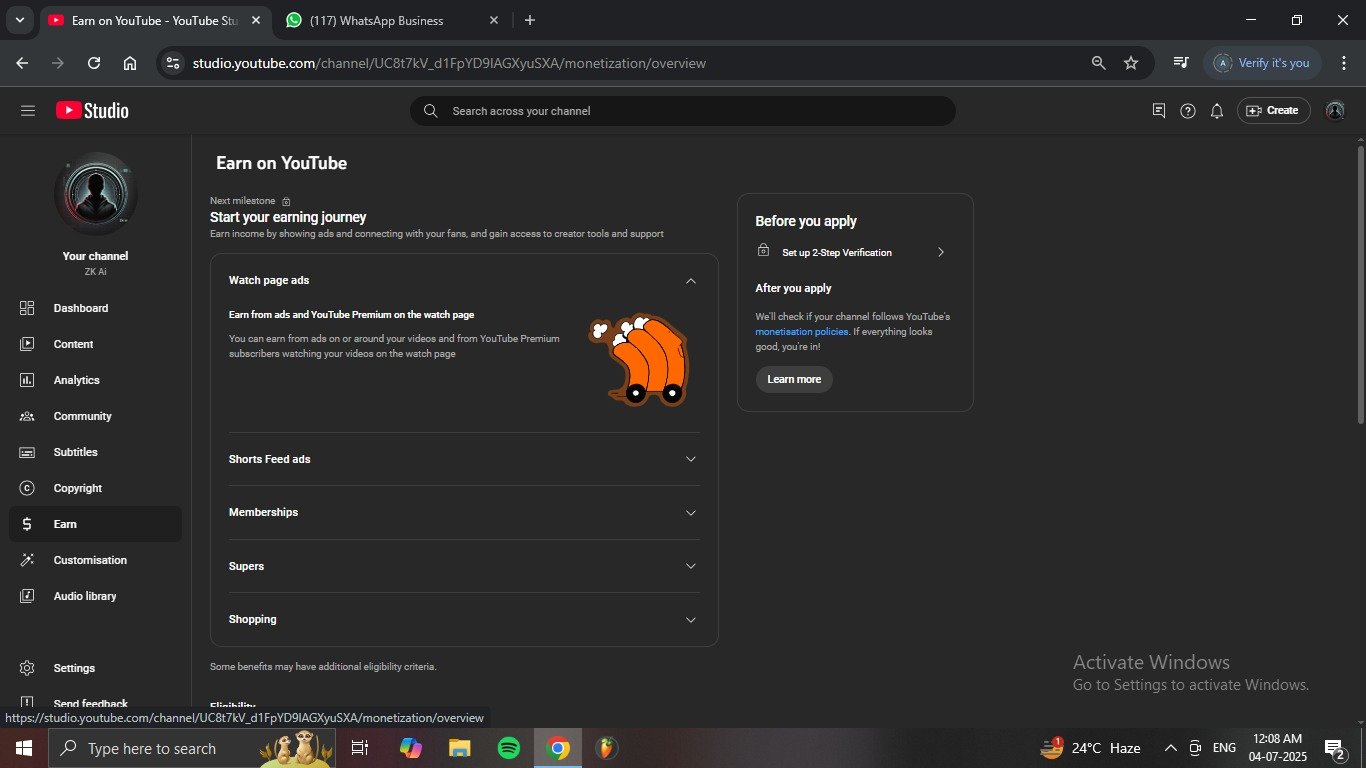Click the browser address bar URL
1366x768 pixels.
(450, 63)
